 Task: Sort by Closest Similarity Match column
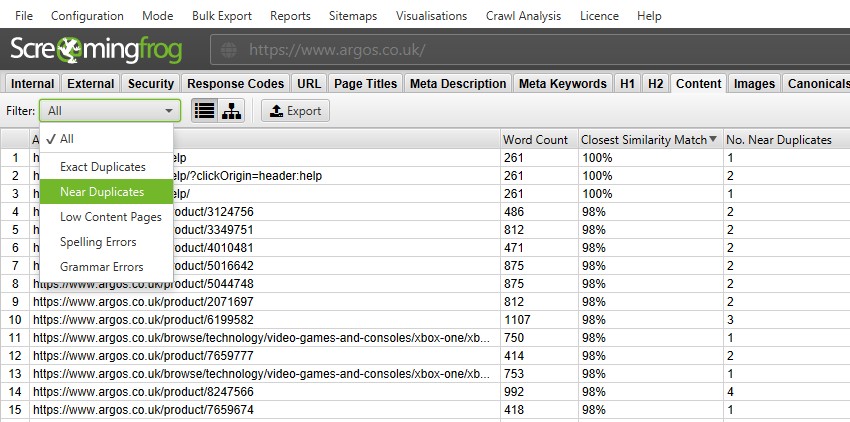[x=644, y=140]
